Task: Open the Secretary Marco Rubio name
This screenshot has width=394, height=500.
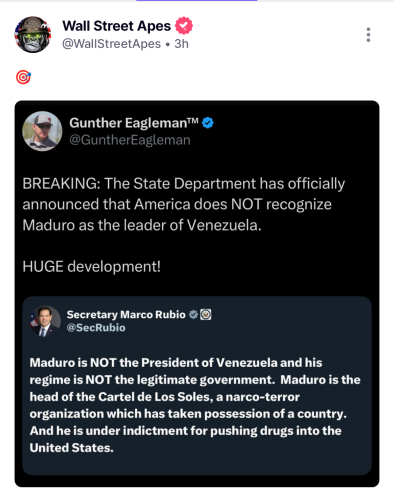Action: coord(126,314)
